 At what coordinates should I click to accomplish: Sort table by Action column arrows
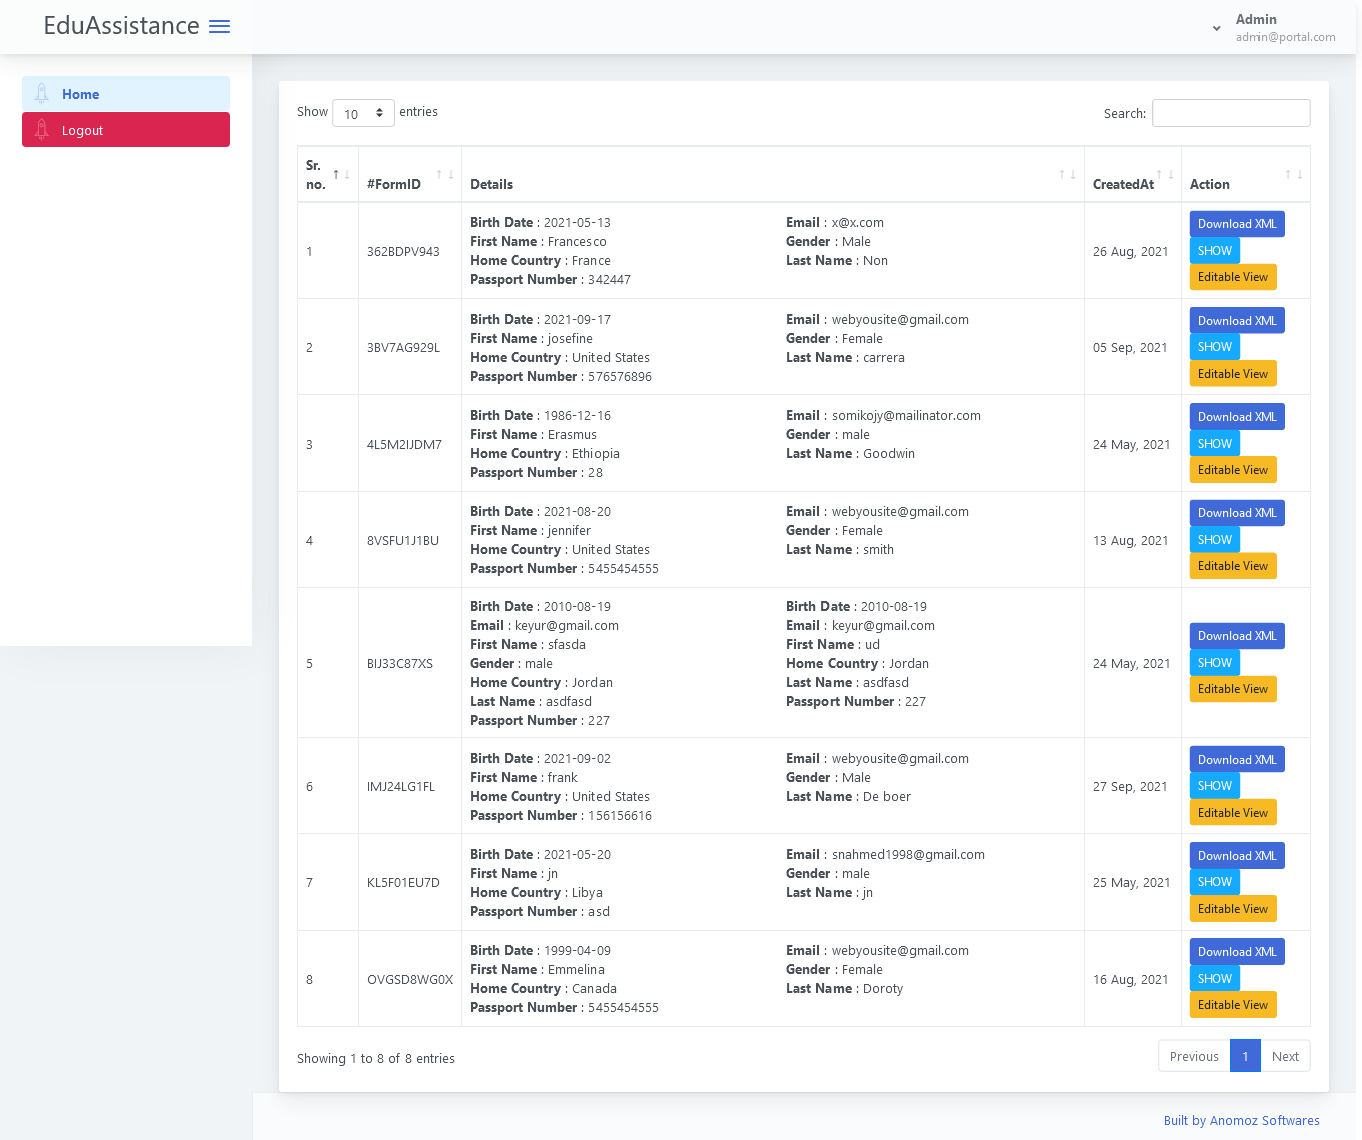(x=1294, y=175)
